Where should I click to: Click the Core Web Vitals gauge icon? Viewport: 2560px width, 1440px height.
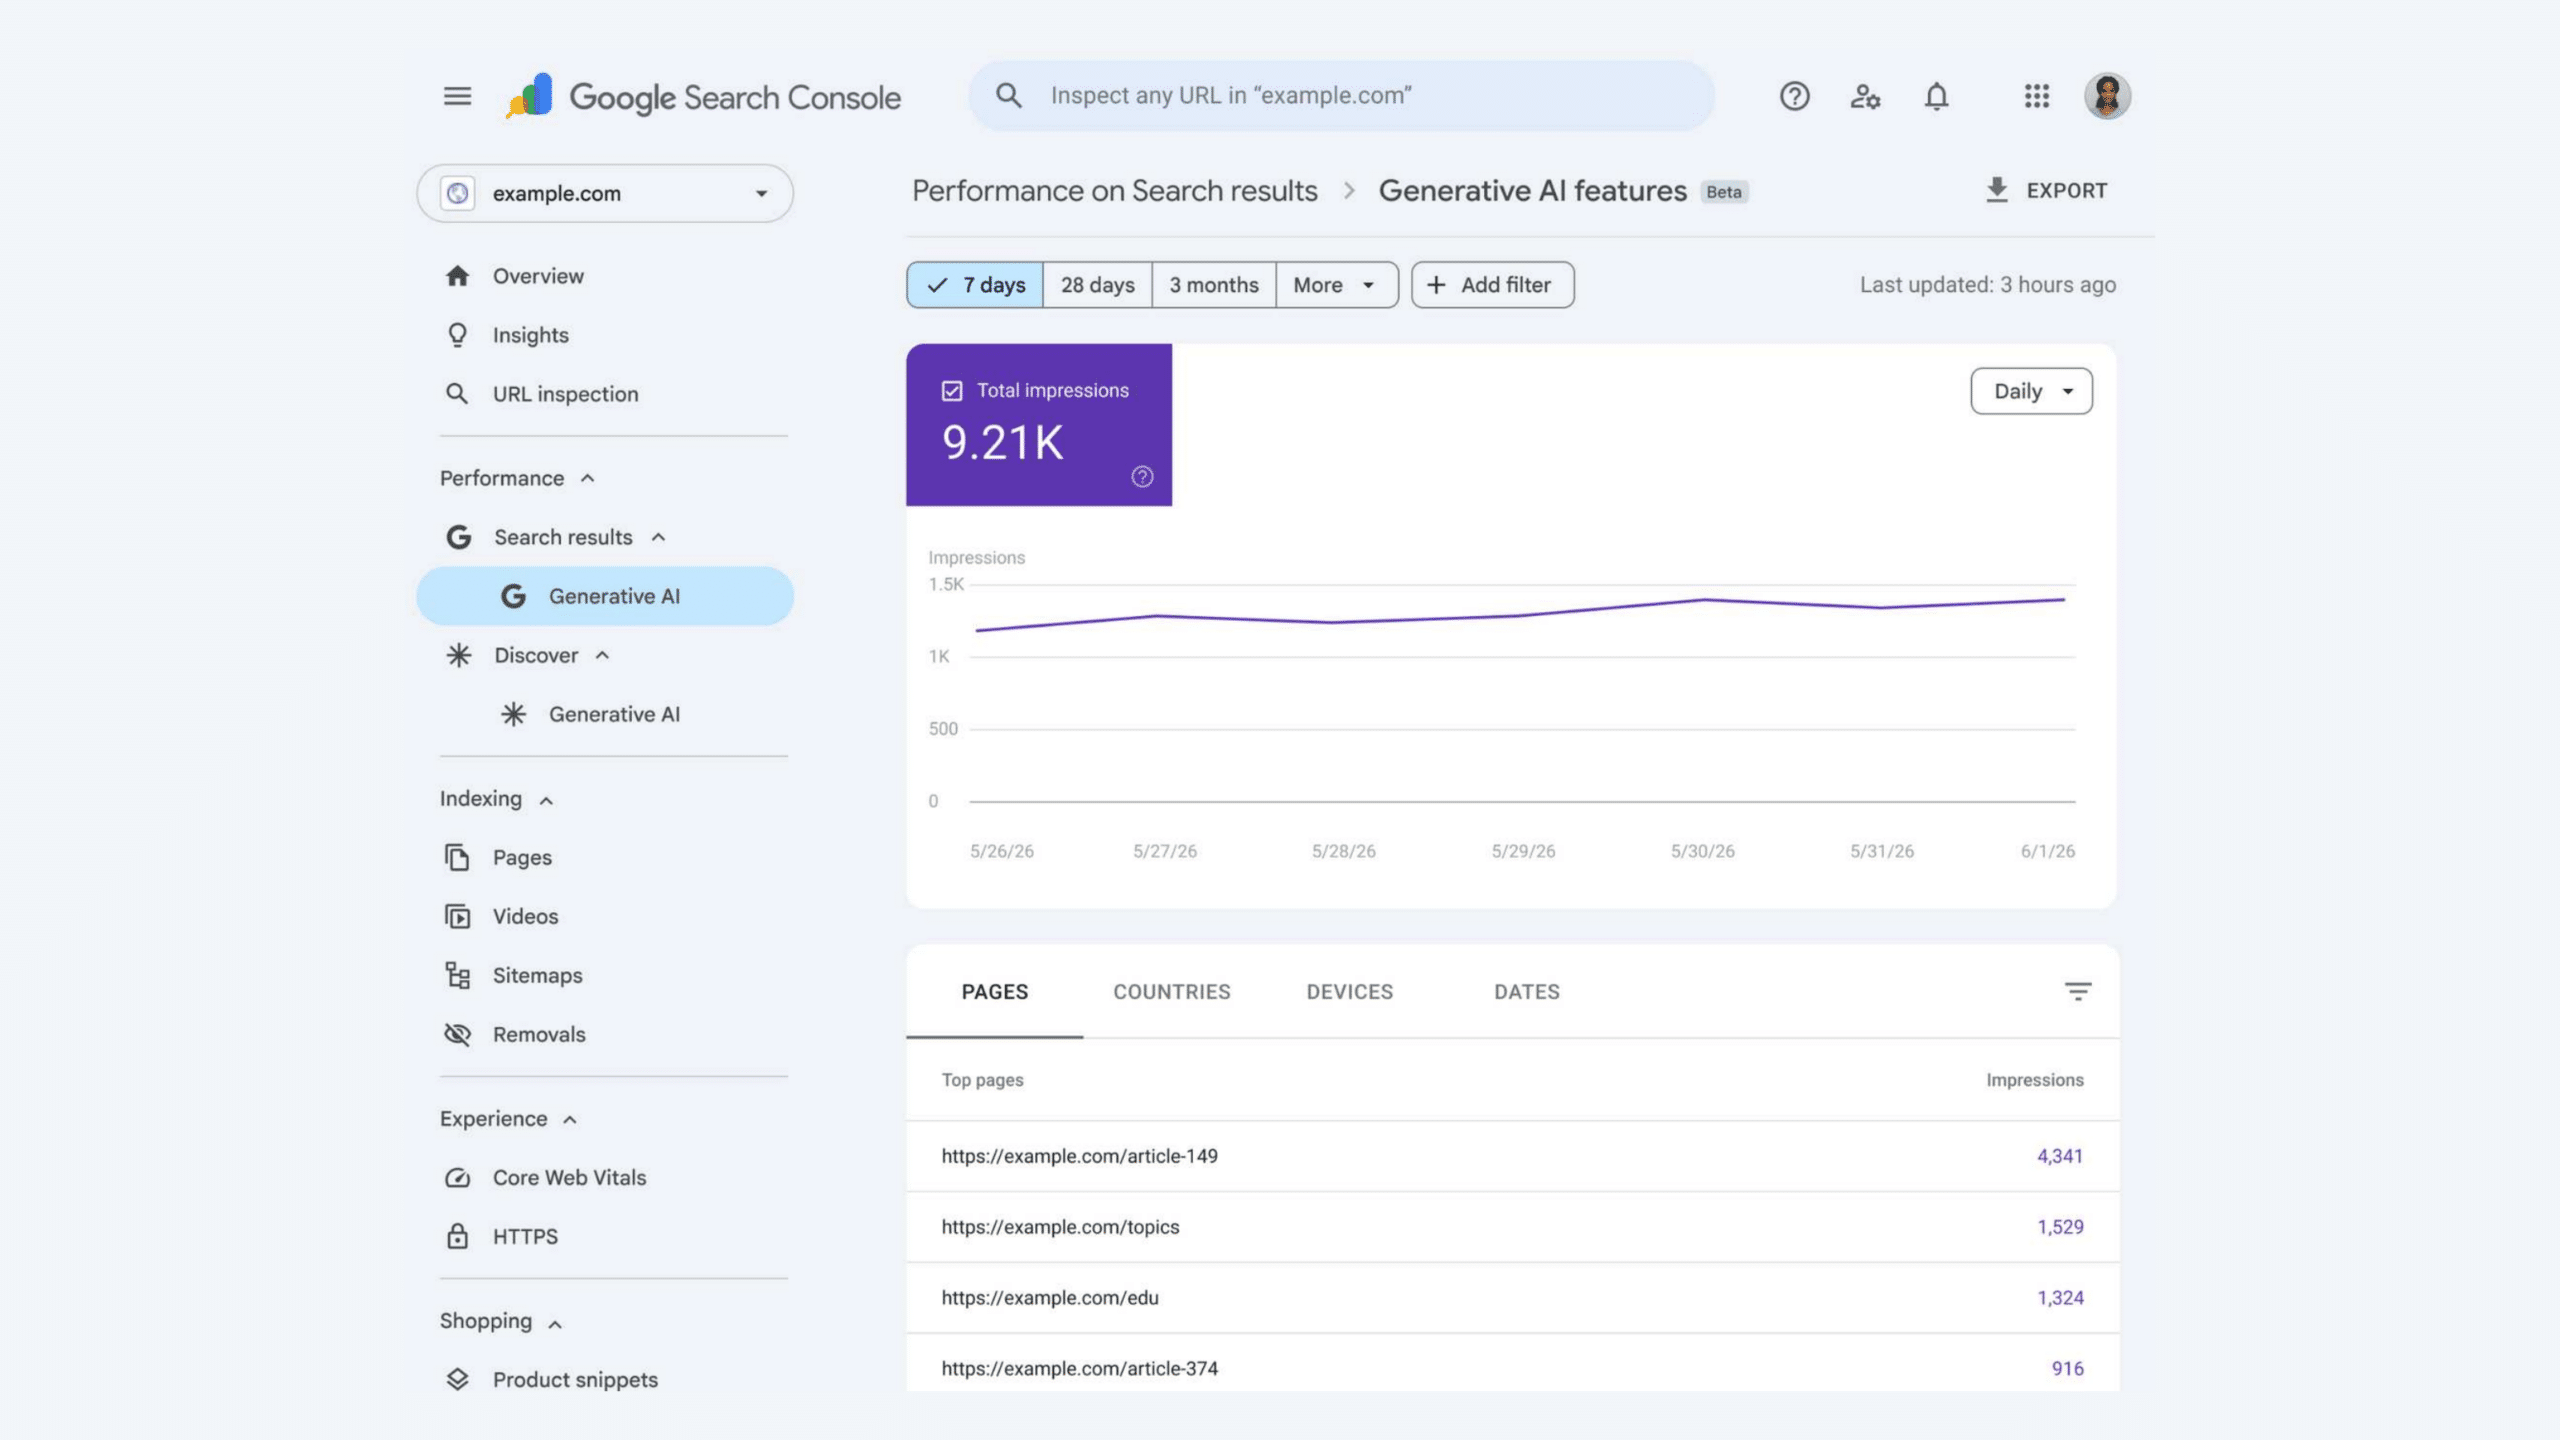[457, 1177]
